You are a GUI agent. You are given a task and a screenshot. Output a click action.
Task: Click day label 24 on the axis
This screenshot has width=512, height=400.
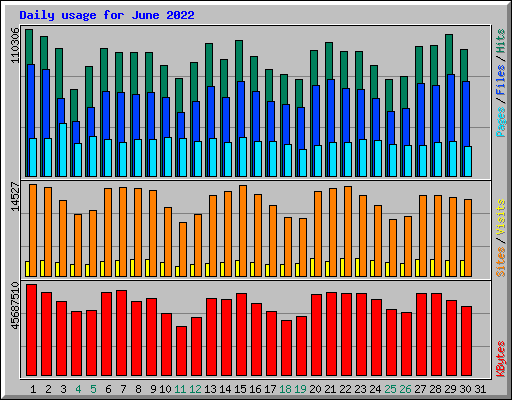coord(375,389)
